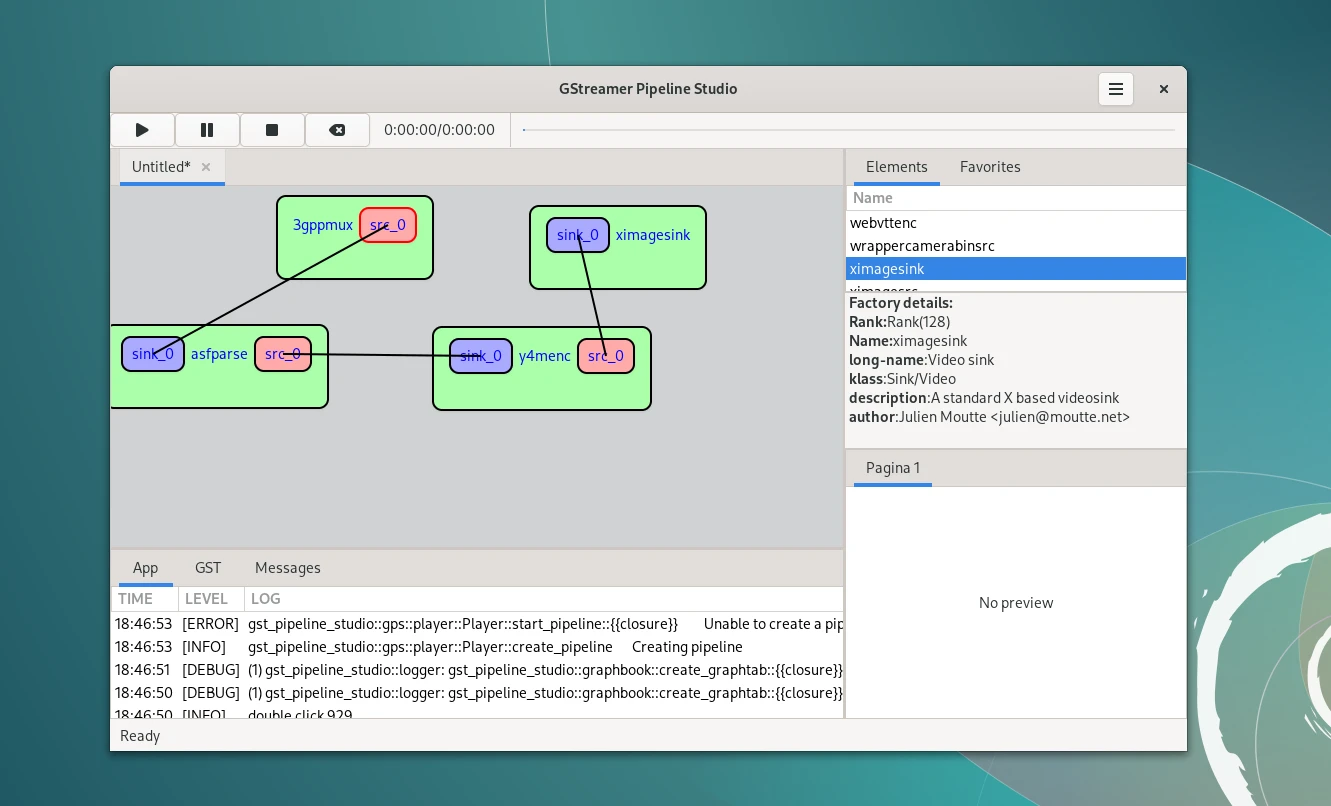Viewport: 1331px width, 806px height.
Task: Pause the pipeline playback
Action: pyautogui.click(x=207, y=130)
